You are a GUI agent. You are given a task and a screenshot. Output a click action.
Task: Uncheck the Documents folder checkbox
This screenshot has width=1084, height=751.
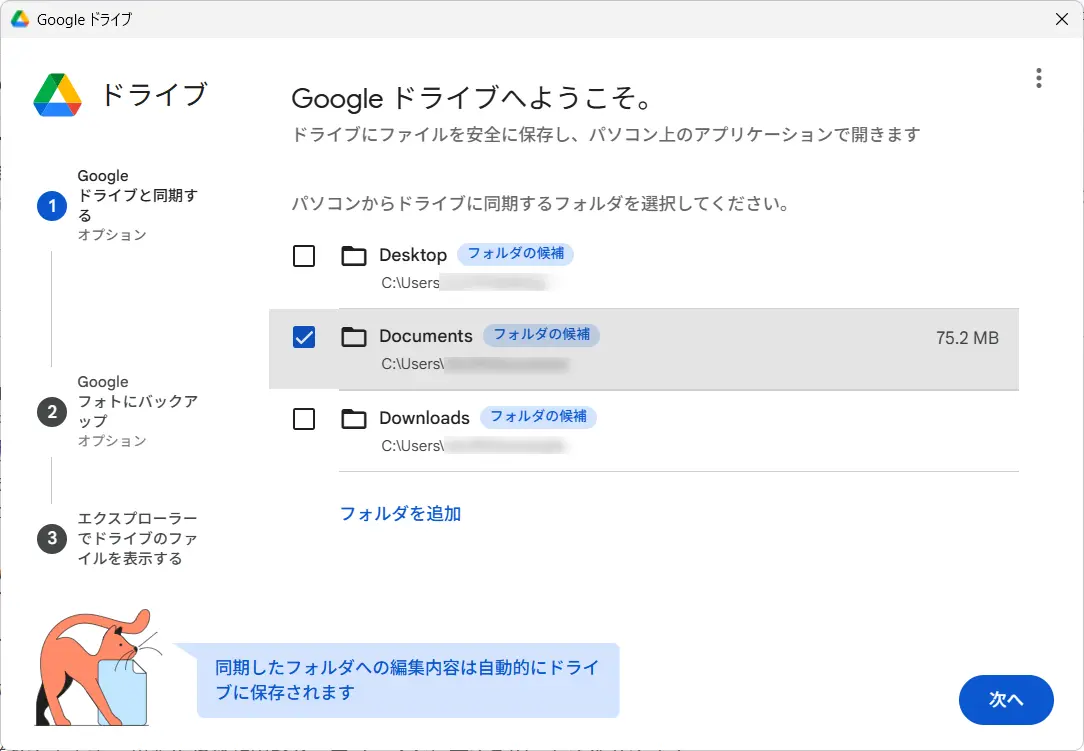click(304, 337)
